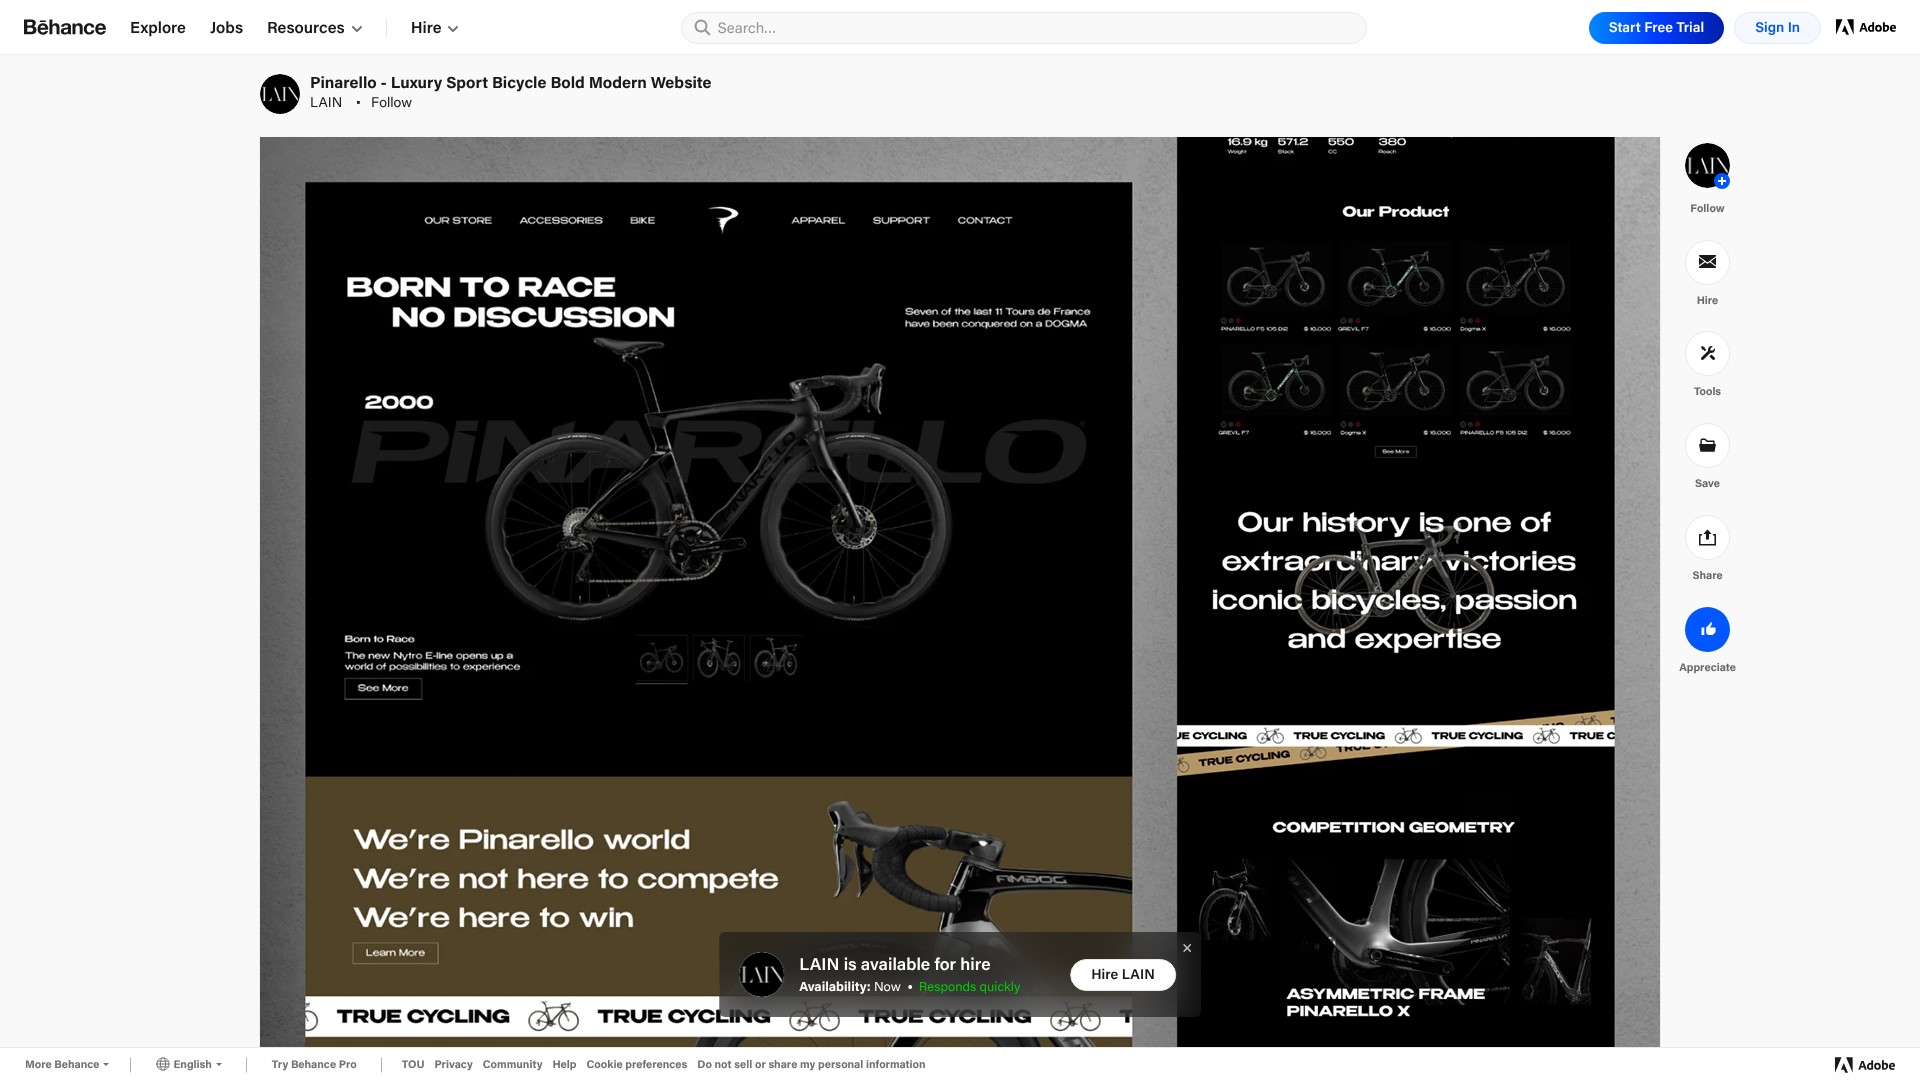1920x1080 pixels.
Task: Open the Cookie preferences footer link
Action: click(x=636, y=1064)
